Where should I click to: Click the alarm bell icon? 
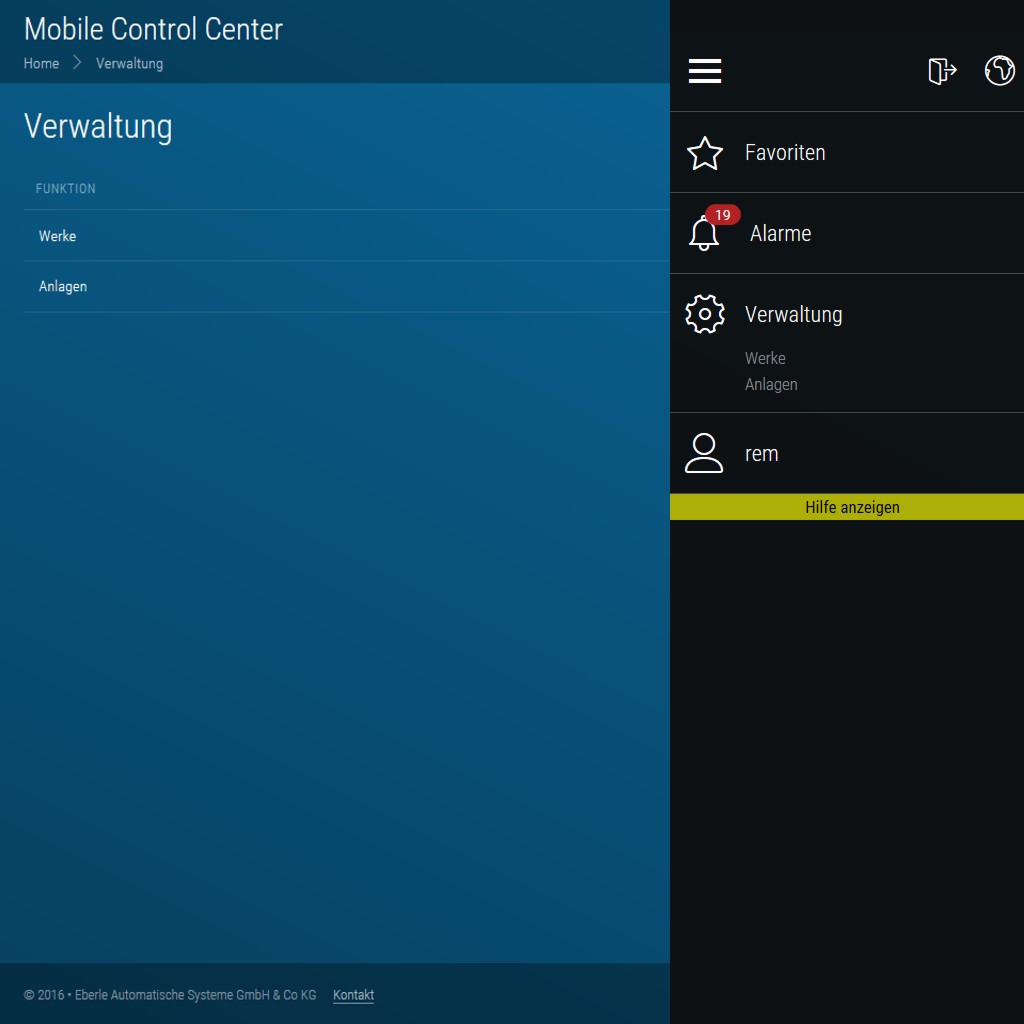click(703, 234)
